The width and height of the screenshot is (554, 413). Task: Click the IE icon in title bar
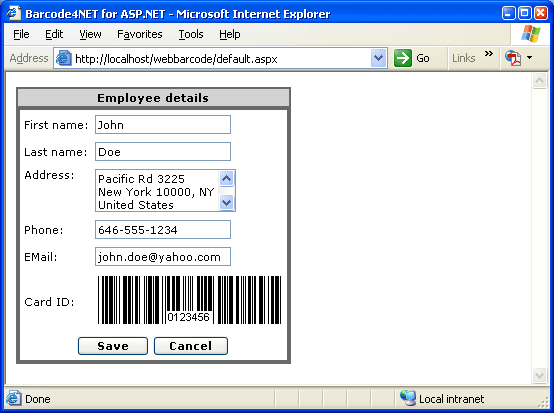coord(13,13)
